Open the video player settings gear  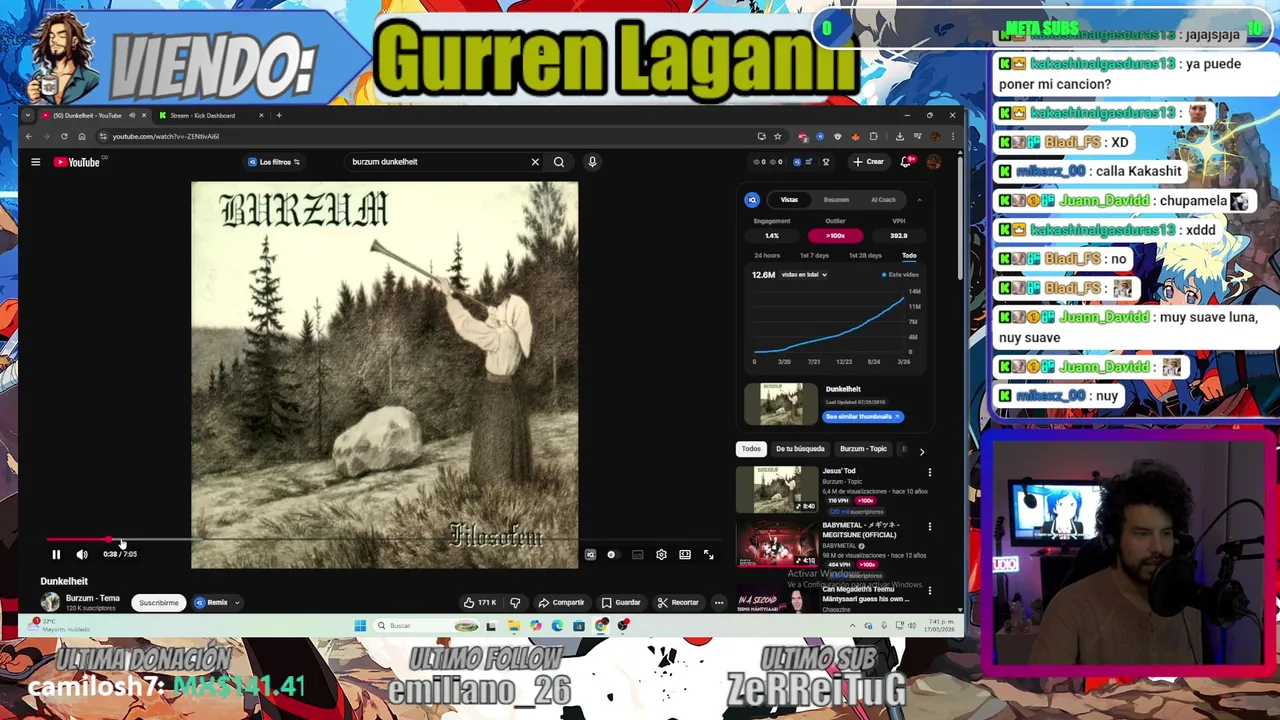point(661,554)
